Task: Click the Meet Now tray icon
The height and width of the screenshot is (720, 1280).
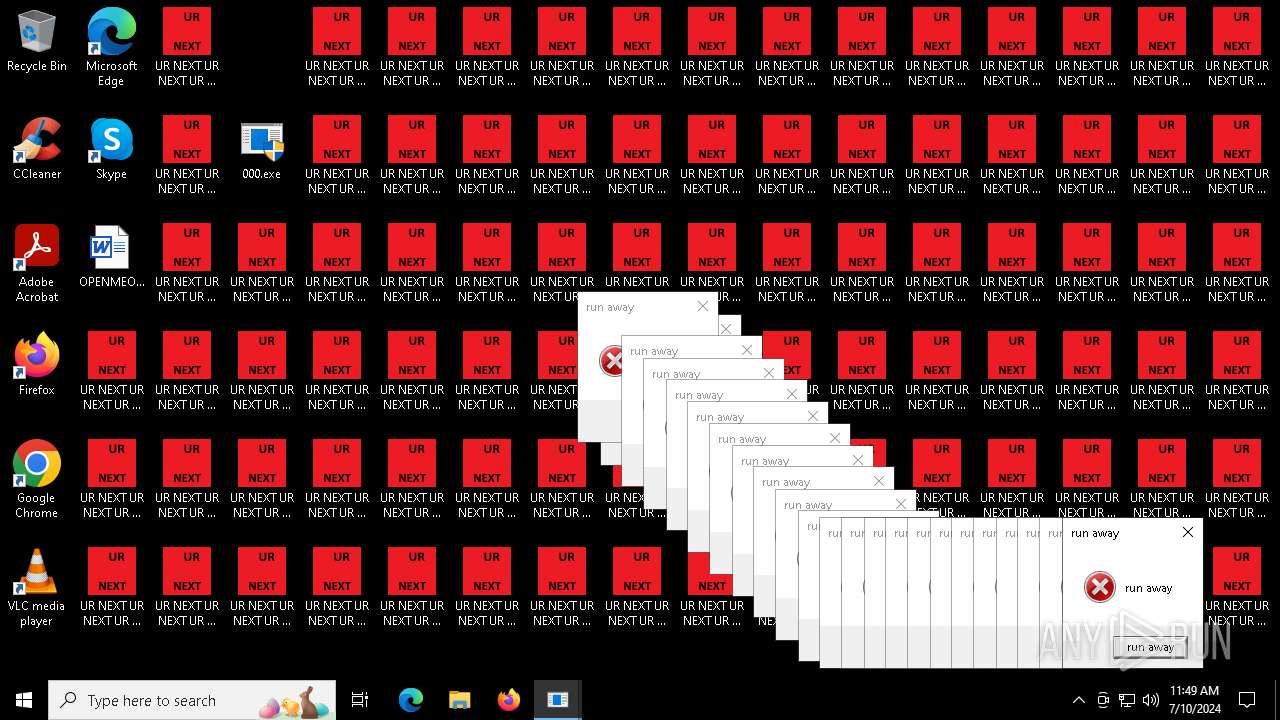Action: tap(1103, 700)
